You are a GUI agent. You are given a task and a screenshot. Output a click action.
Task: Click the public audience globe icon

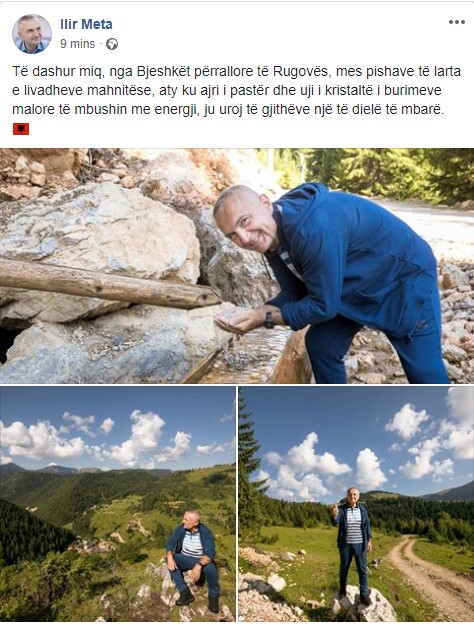point(112,44)
